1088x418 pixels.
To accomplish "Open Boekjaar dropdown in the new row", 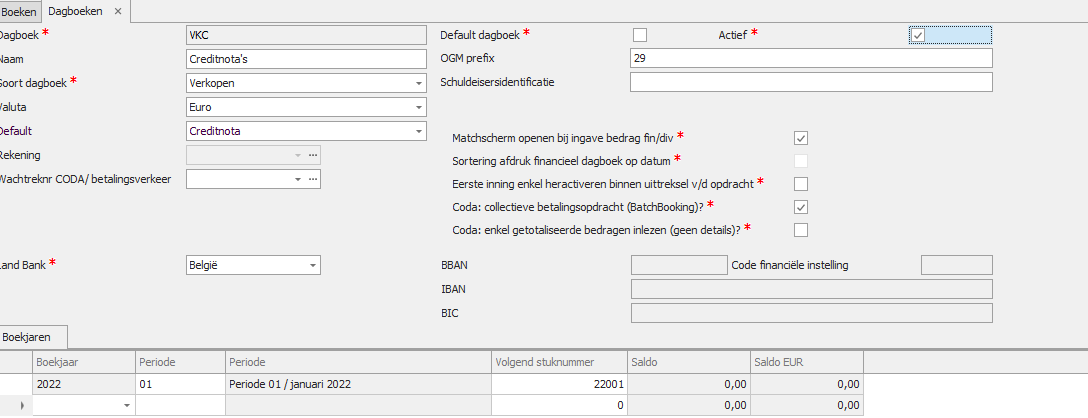I will 127,406.
